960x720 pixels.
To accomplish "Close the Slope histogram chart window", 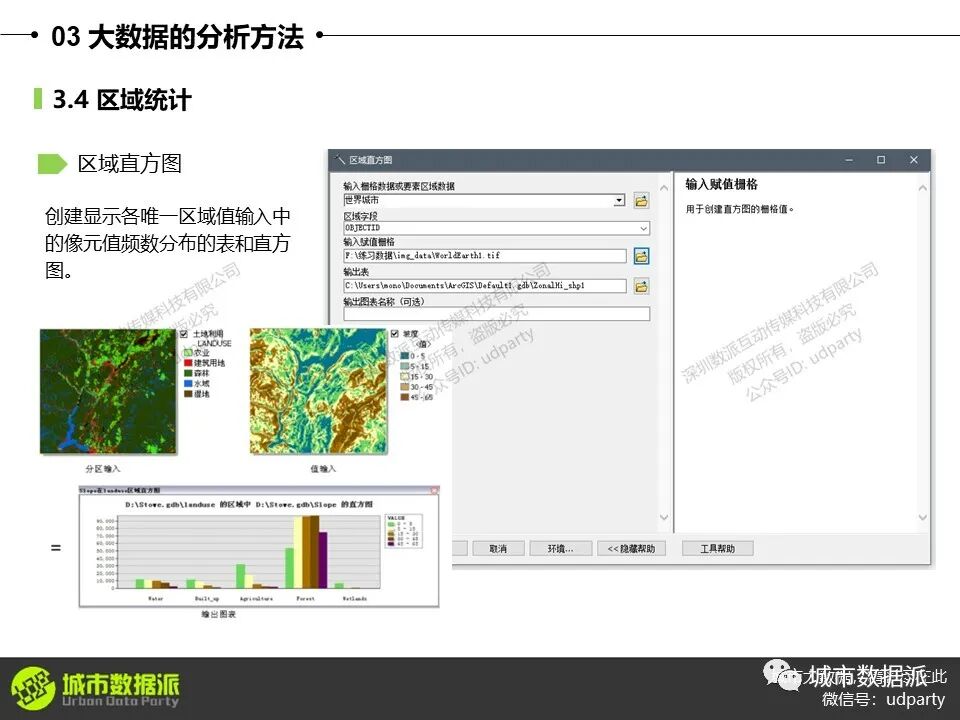I will [x=434, y=491].
